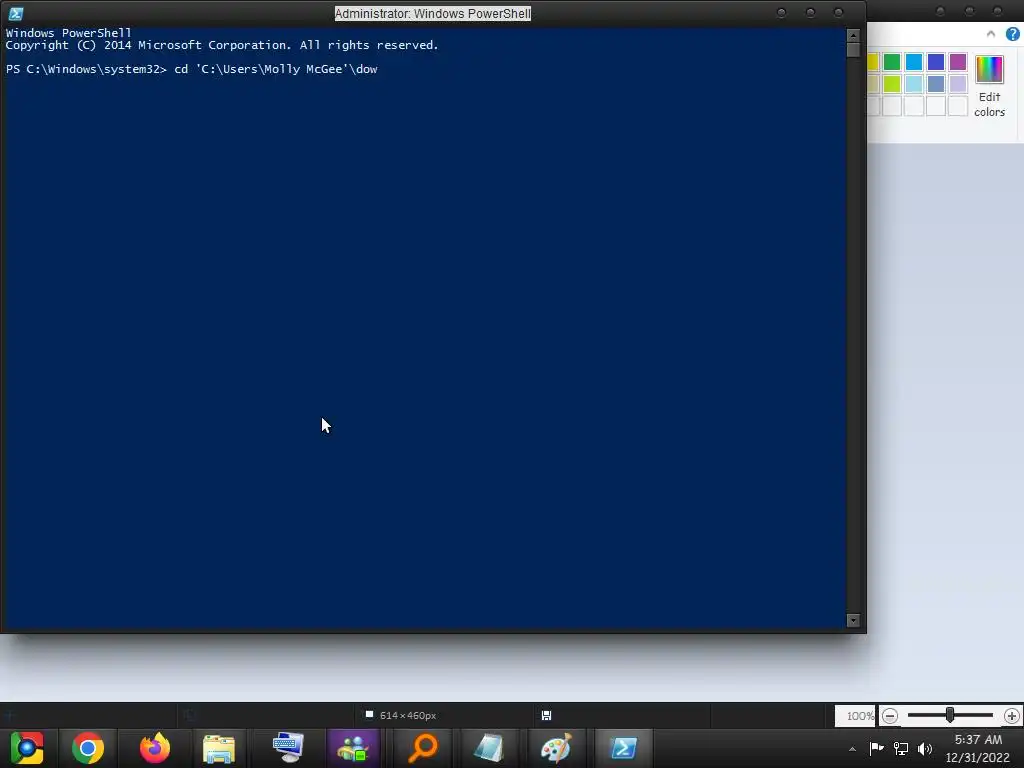Launch Google Chrome from the taskbar
Image resolution: width=1024 pixels, height=768 pixels.
[88, 748]
